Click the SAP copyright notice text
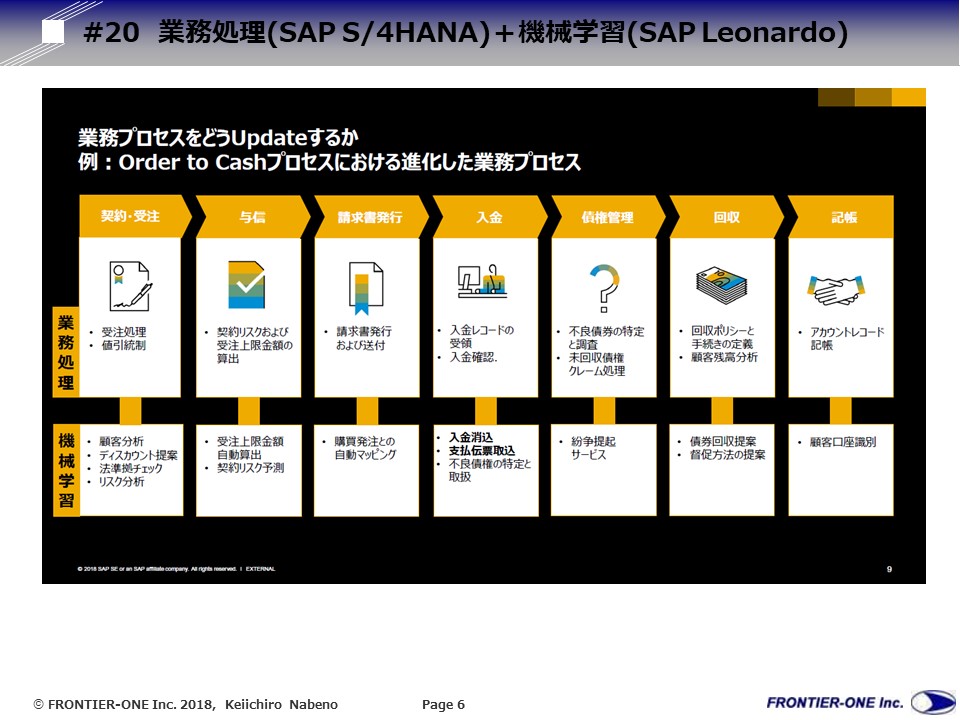This screenshot has width=960, height=720. coord(176,569)
